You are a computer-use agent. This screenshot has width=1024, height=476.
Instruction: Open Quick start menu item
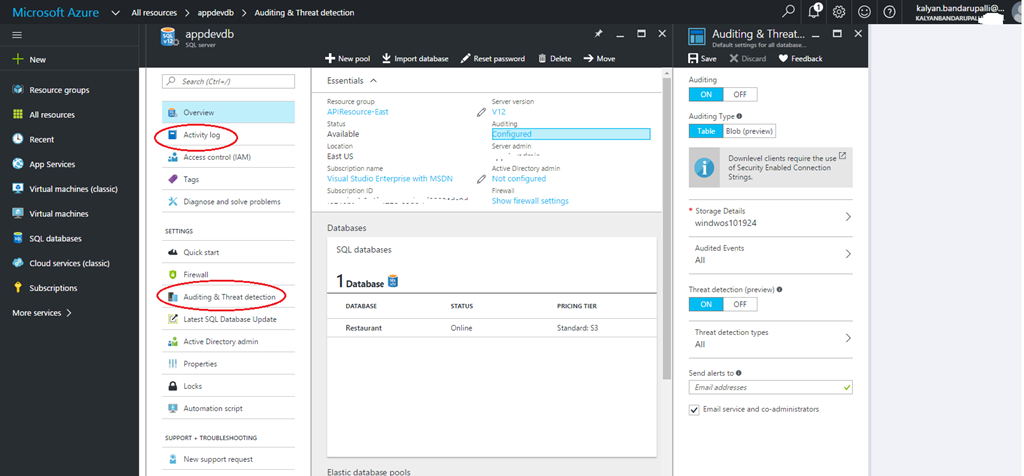click(x=229, y=253)
